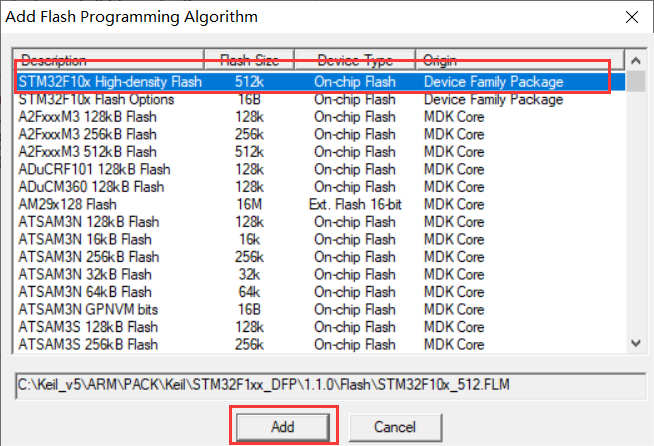Close the Add Flash Programming Algorithm dialog
654x446 pixels.
(632, 17)
